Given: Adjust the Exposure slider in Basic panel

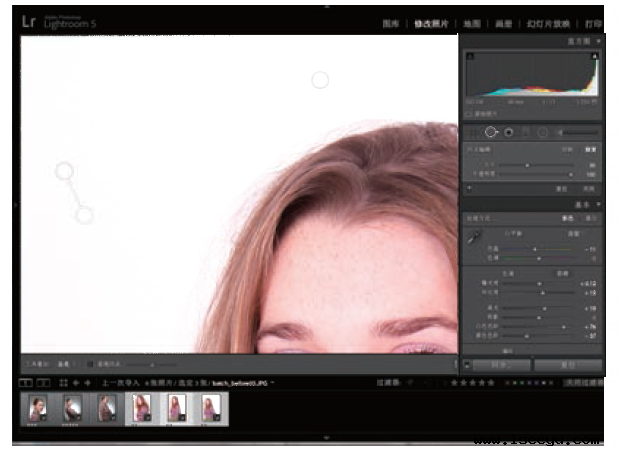Looking at the screenshot, I should pos(537,283).
